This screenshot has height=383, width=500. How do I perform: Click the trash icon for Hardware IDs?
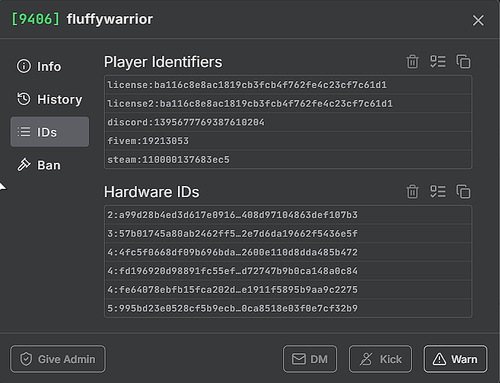[412, 192]
